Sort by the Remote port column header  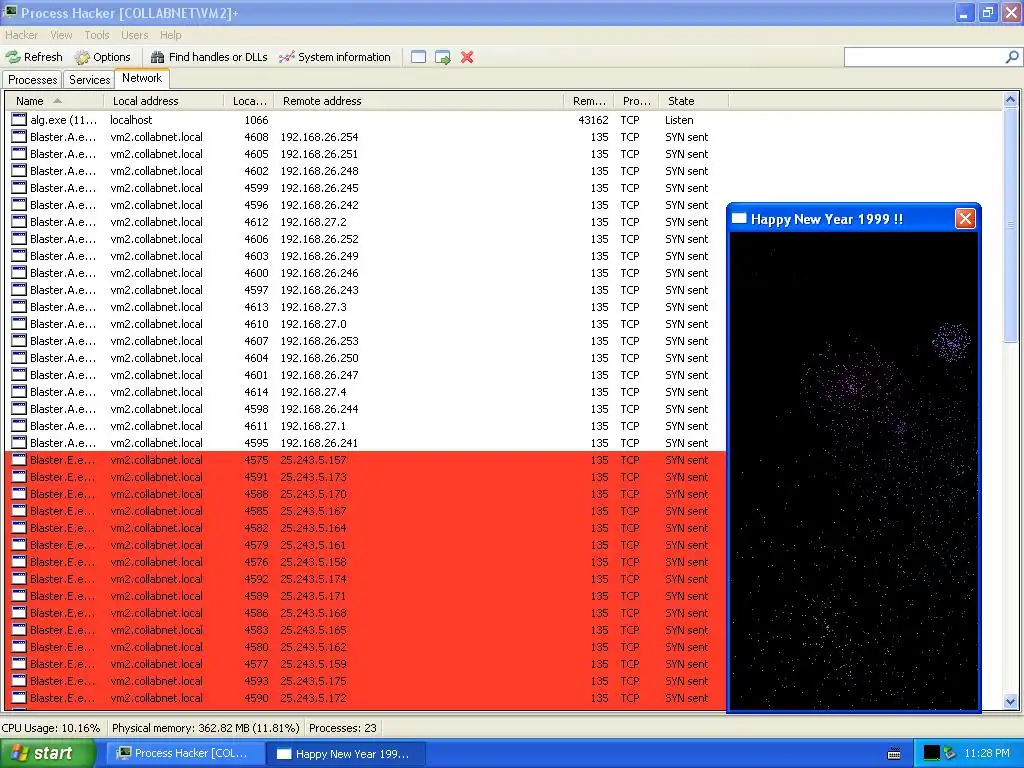pos(589,101)
